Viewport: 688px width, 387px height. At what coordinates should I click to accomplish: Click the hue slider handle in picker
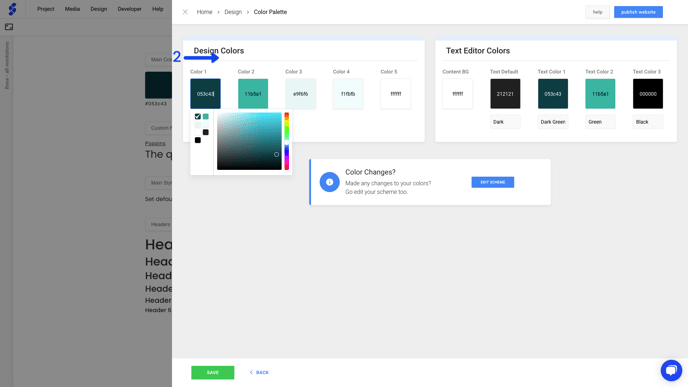[x=287, y=143]
